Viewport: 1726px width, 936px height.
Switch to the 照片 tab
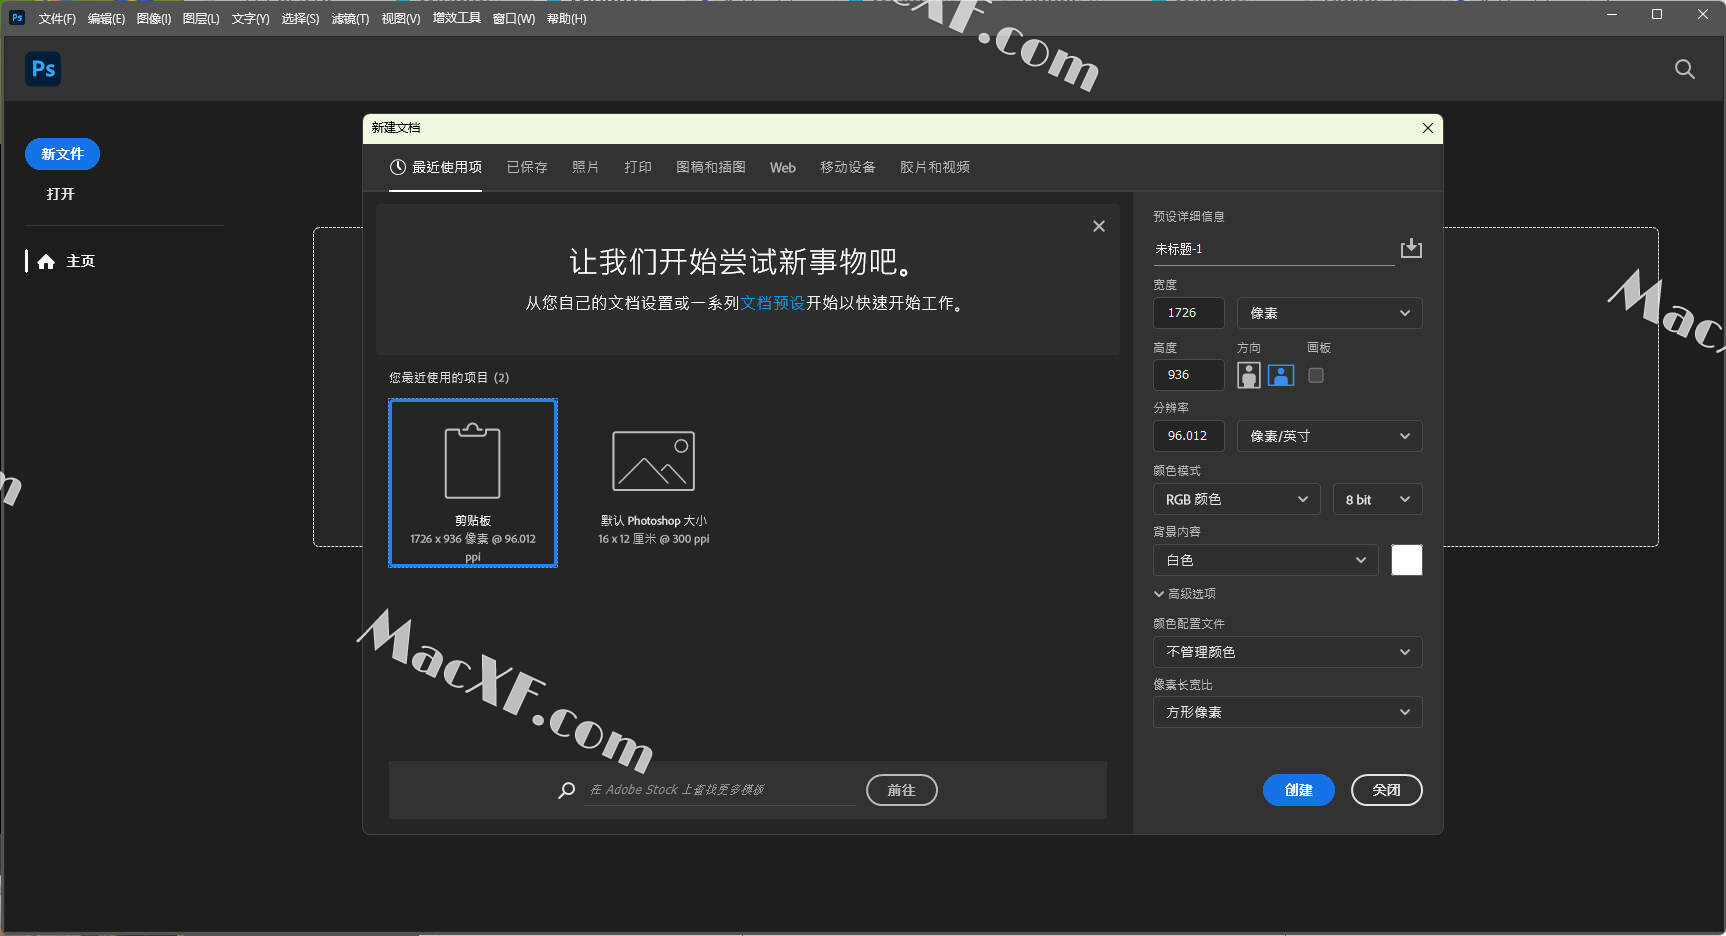(585, 167)
